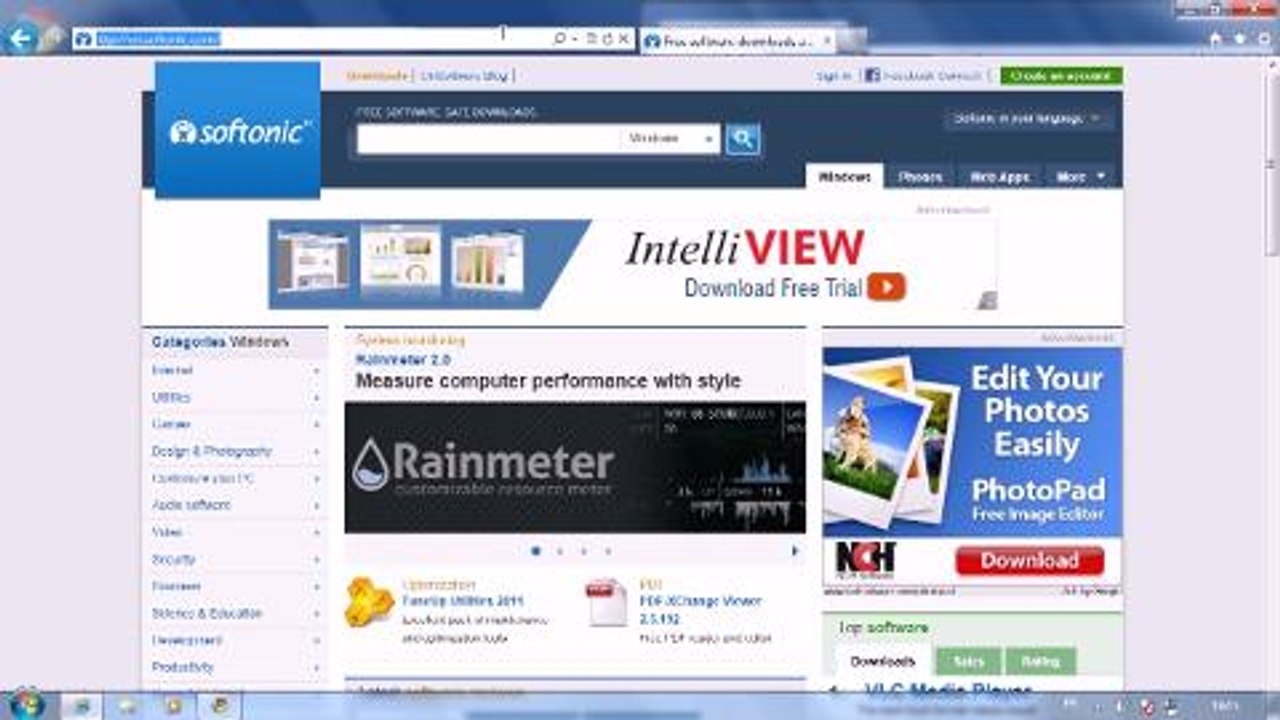Click the blue search magnifier button
This screenshot has width=1280, height=720.
pyautogui.click(x=743, y=139)
